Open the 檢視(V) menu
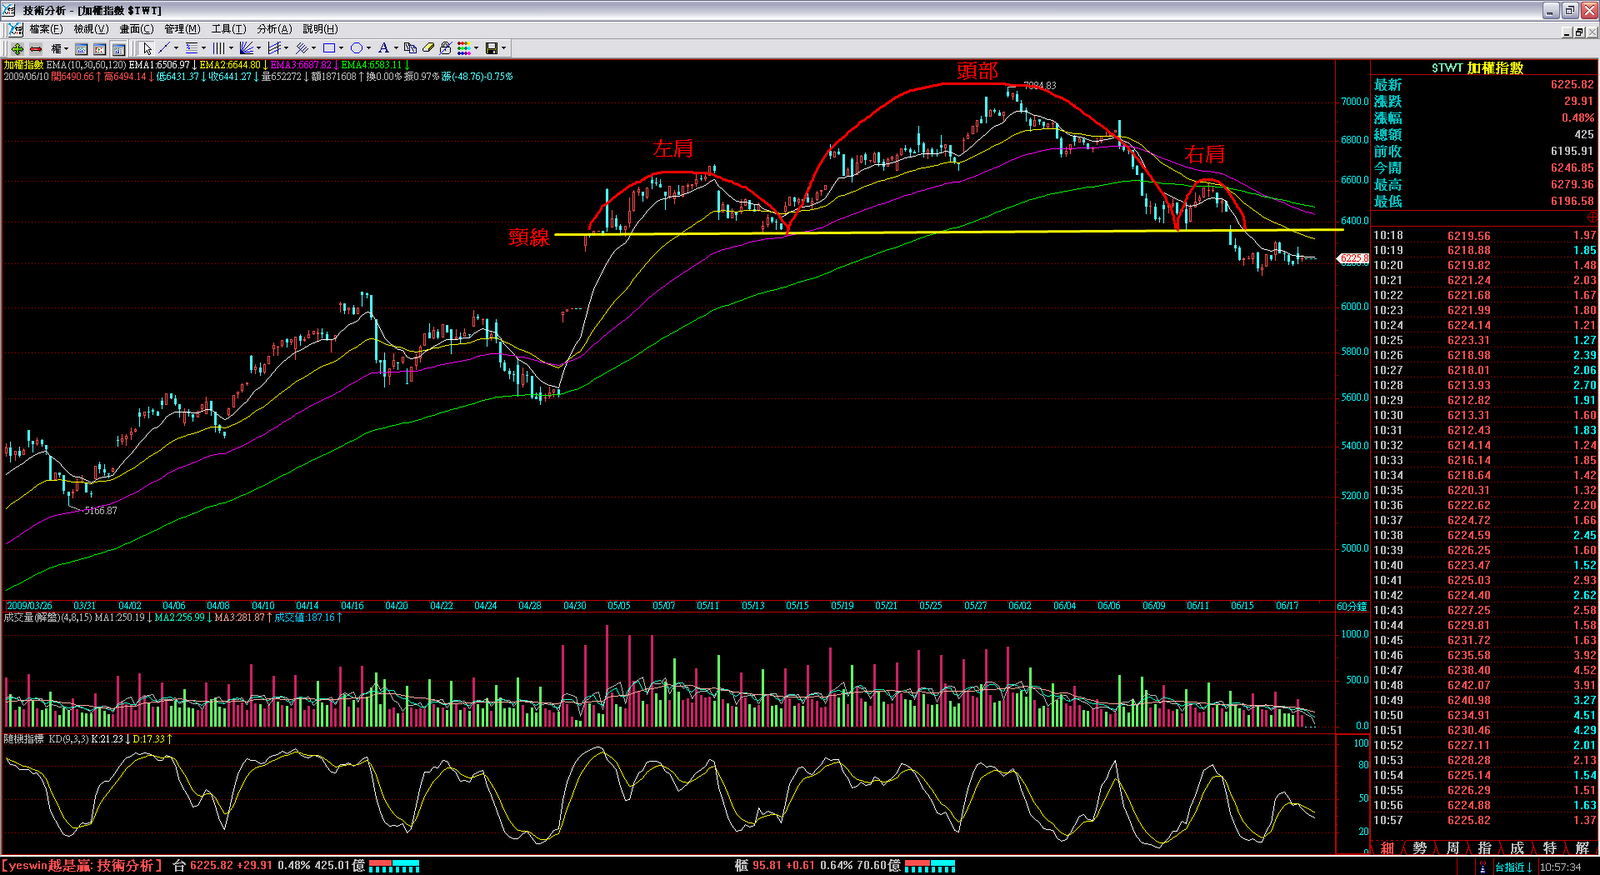The image size is (1600, 875). (x=90, y=29)
